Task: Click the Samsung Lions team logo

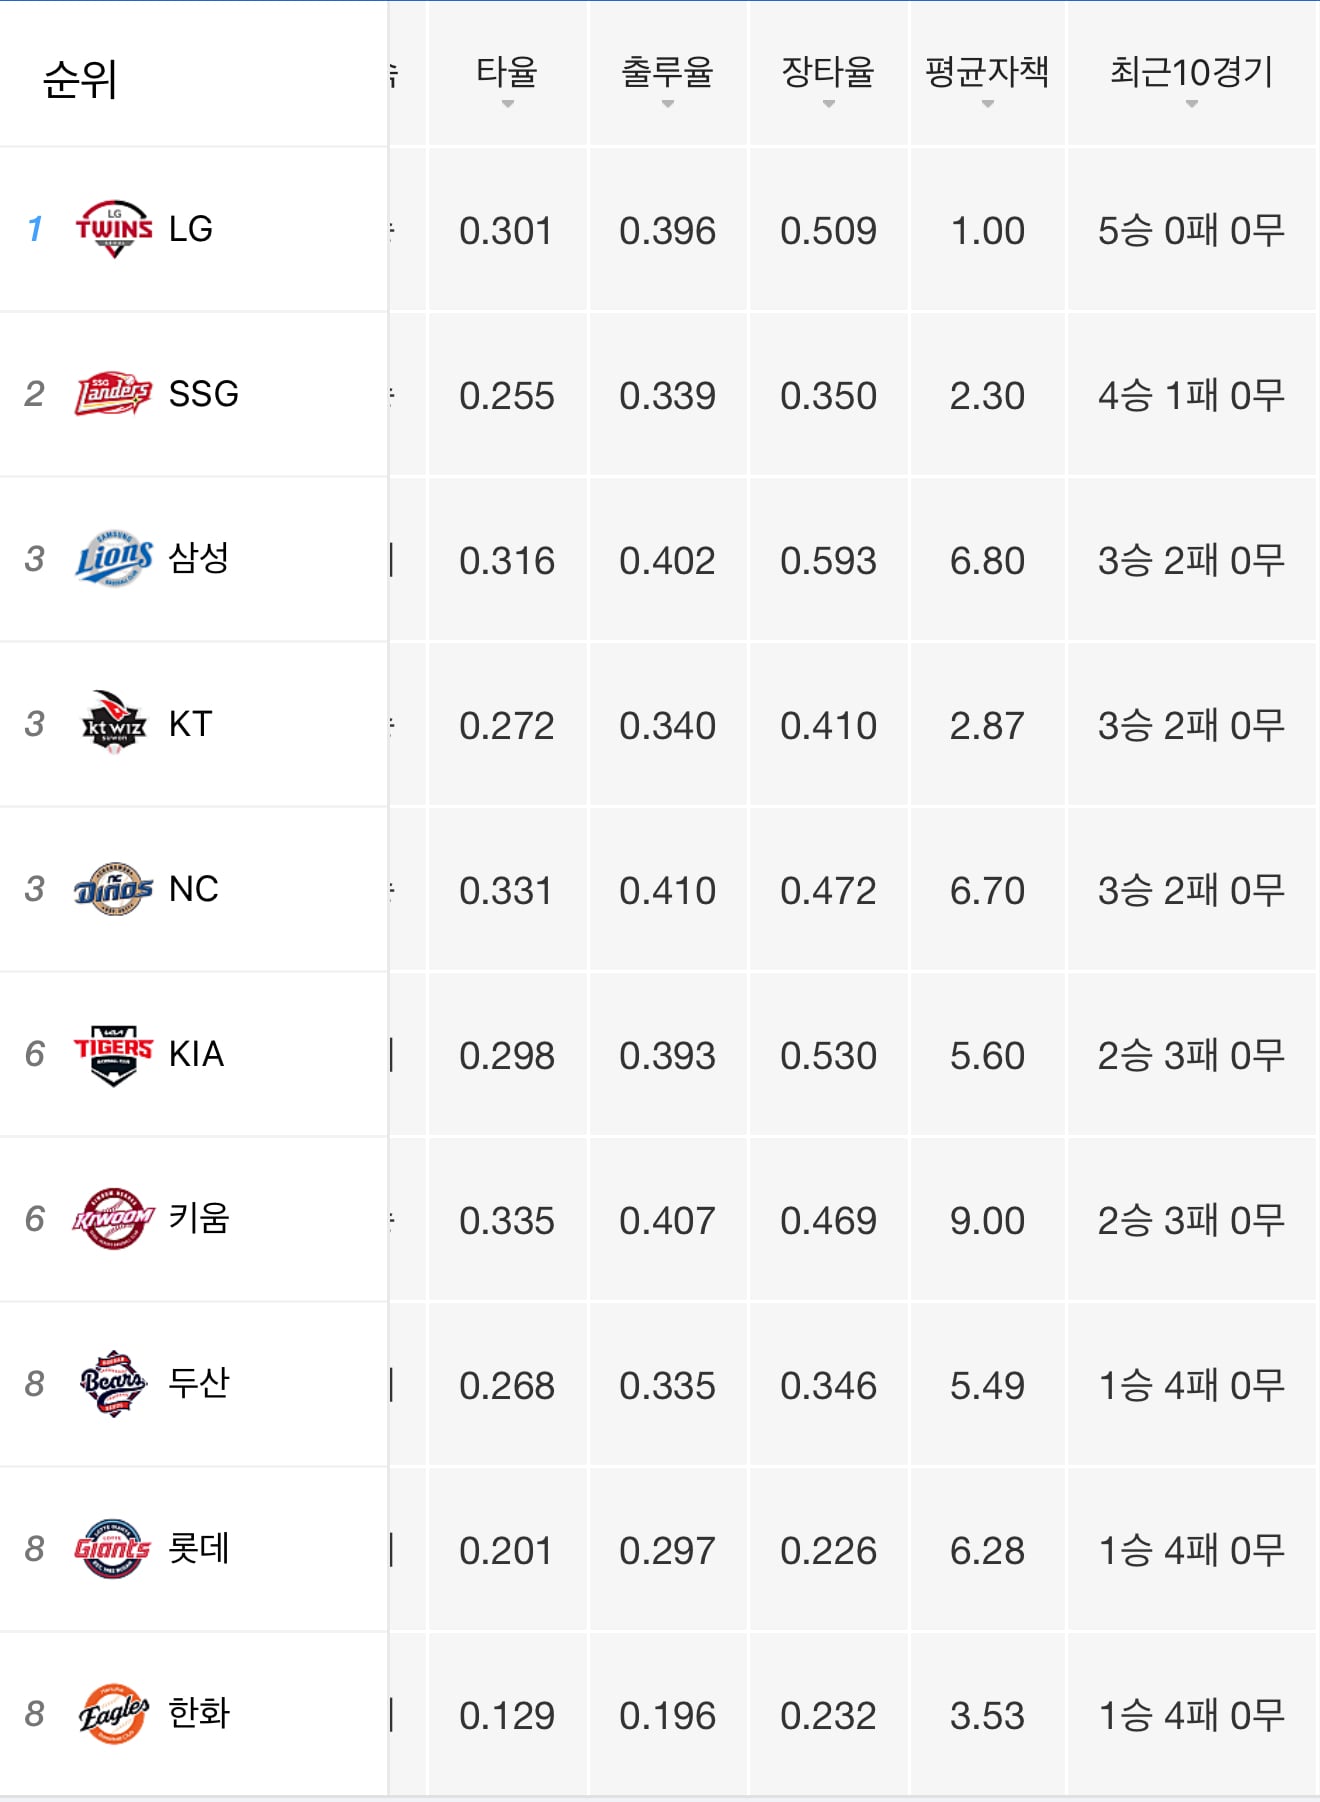Action: (114, 559)
